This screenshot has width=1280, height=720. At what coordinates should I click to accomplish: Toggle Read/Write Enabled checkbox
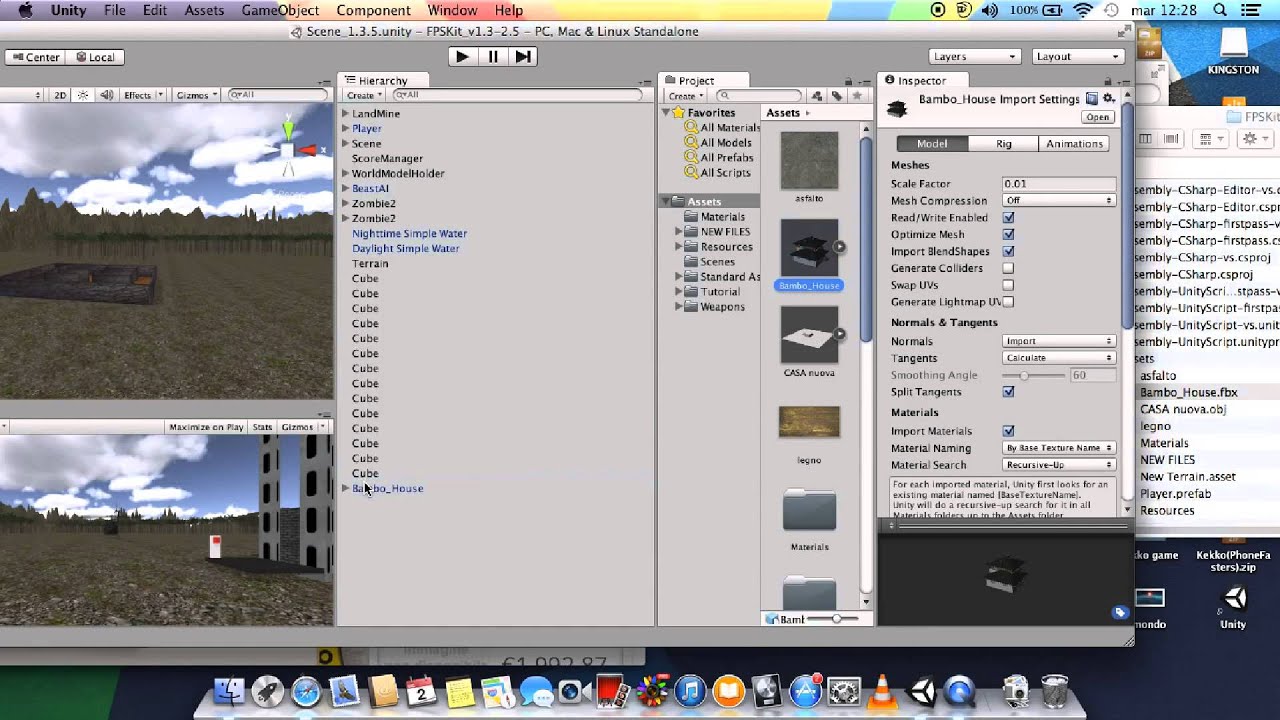click(1008, 218)
